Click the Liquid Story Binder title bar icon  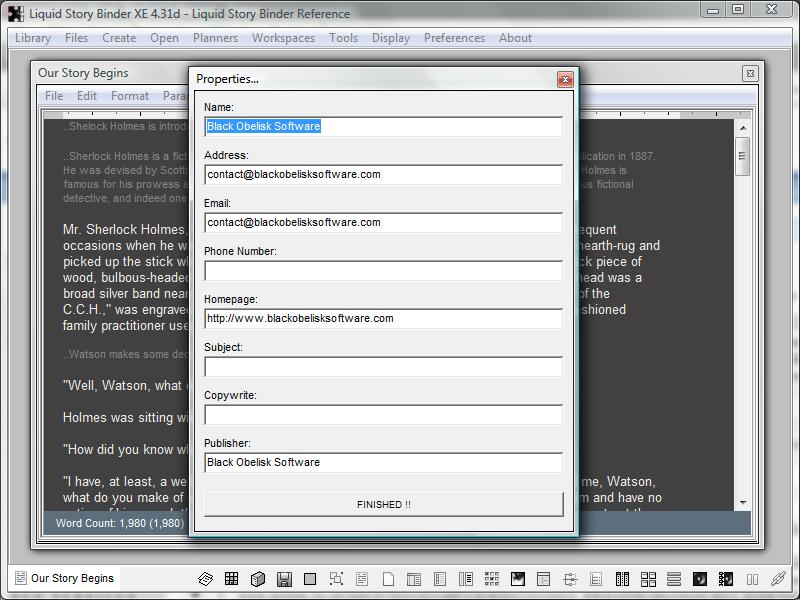click(15, 13)
